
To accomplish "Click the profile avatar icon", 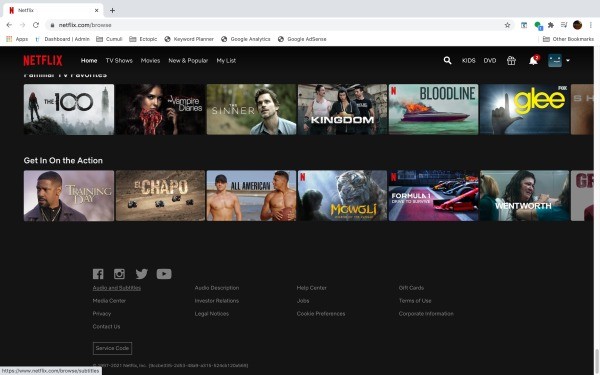I will click(555, 60).
